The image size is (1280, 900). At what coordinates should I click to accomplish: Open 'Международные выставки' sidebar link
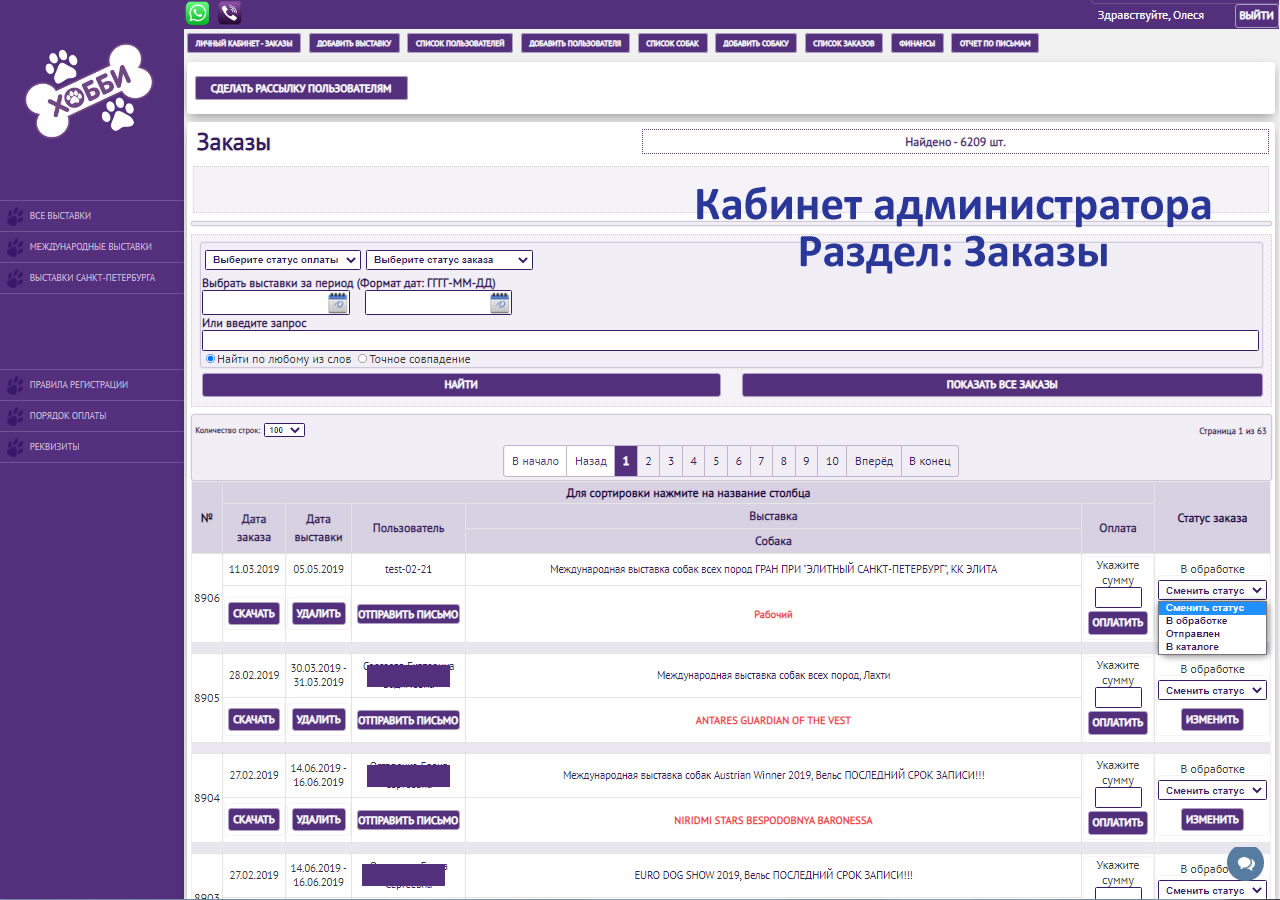click(x=91, y=247)
